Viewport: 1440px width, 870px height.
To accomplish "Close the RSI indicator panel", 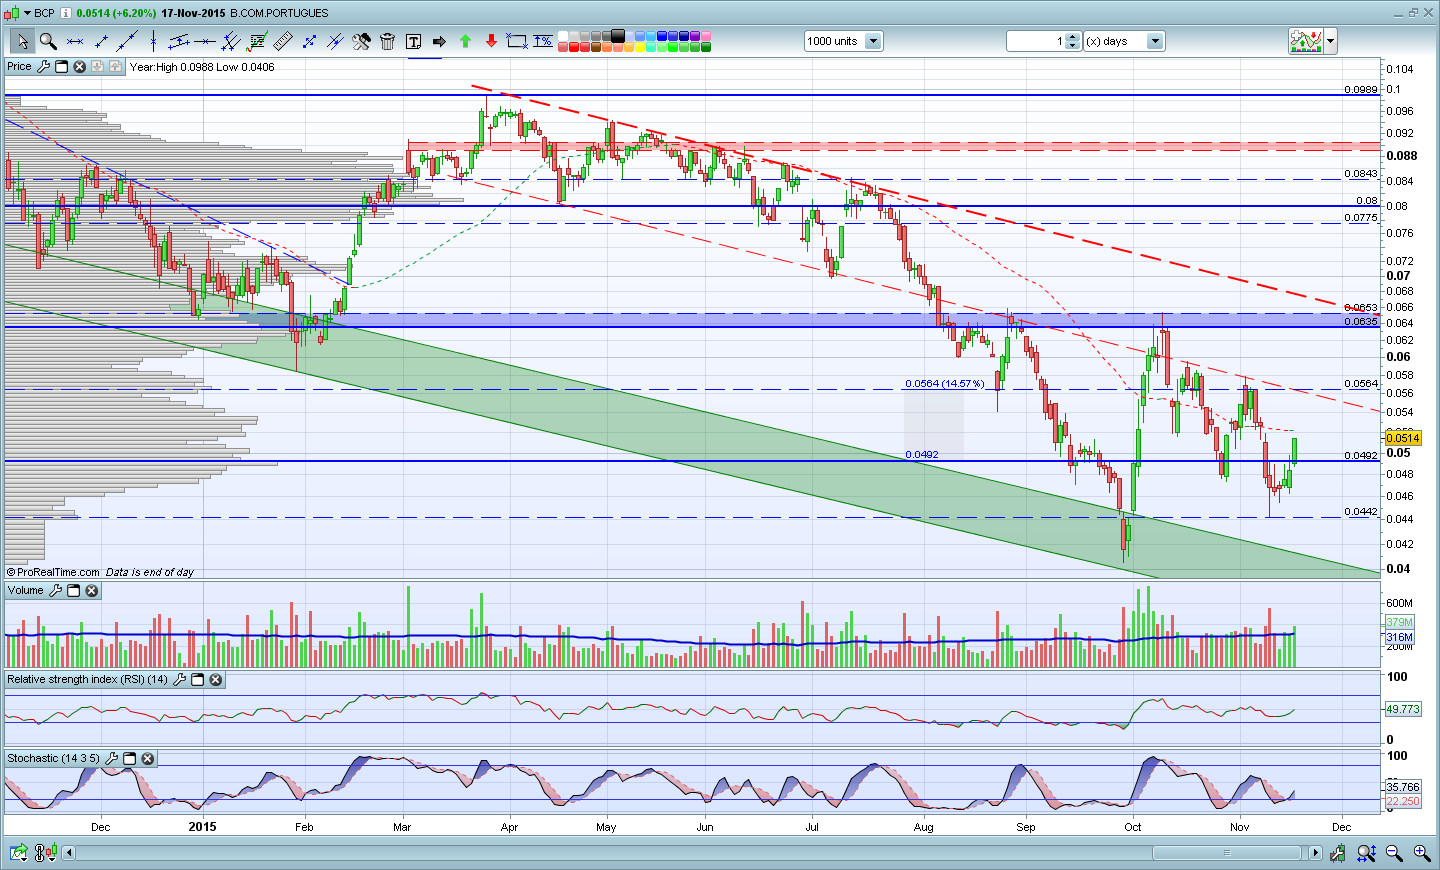I will [215, 680].
